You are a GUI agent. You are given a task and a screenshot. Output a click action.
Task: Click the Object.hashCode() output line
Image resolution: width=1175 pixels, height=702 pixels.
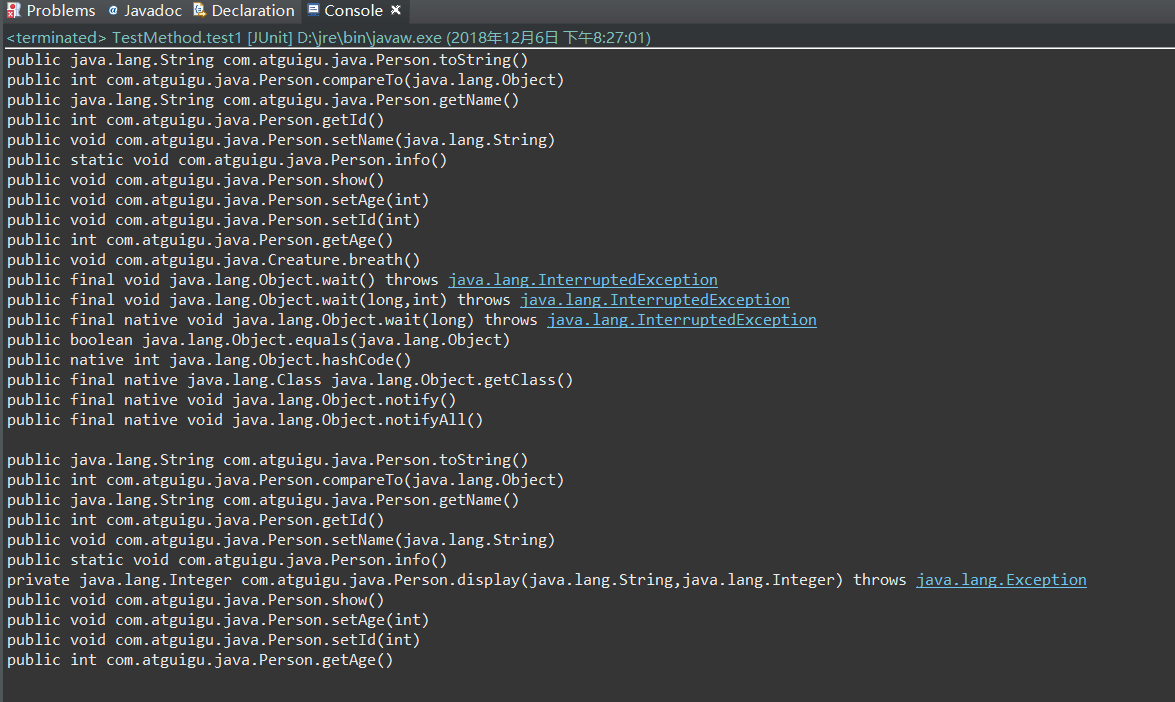coord(209,360)
